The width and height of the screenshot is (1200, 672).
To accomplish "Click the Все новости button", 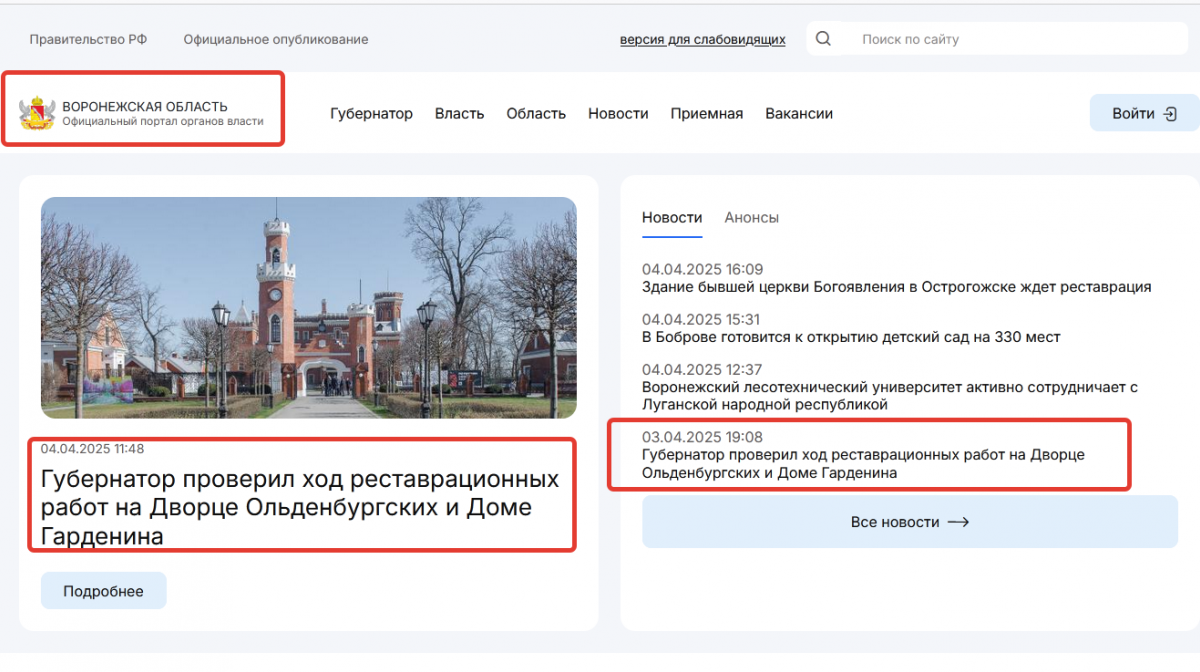I will 909,522.
